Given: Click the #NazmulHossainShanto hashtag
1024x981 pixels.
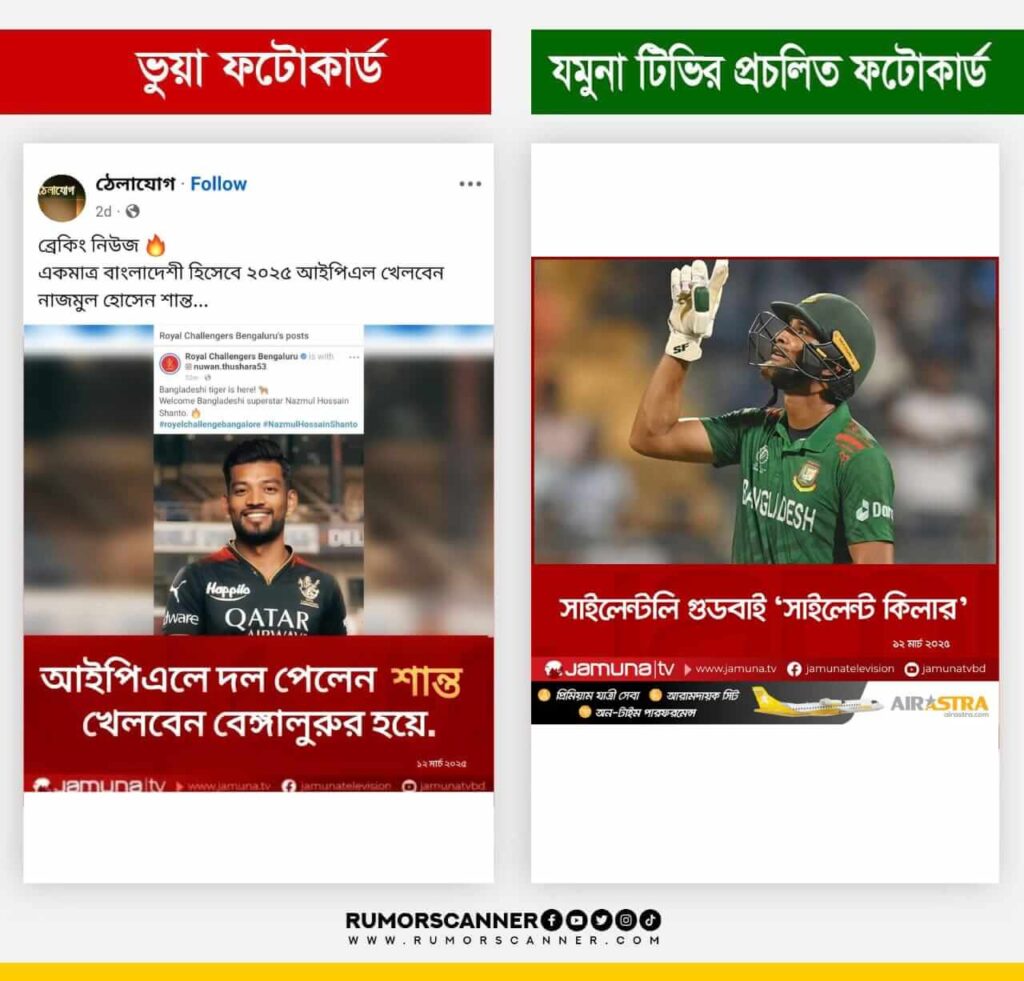Looking at the screenshot, I should 310,424.
